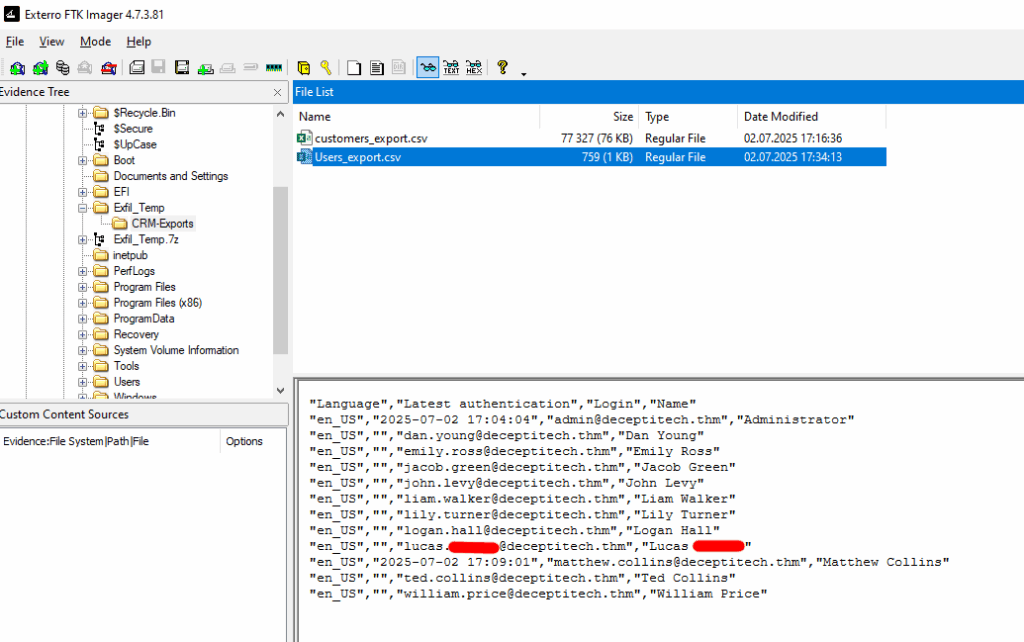Open the toolbar options dropdown arrow
The width and height of the screenshot is (1024, 642).
point(524,74)
